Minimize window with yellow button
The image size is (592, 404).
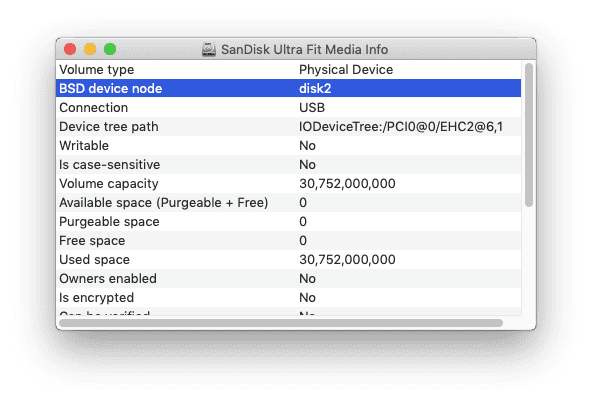[90, 49]
